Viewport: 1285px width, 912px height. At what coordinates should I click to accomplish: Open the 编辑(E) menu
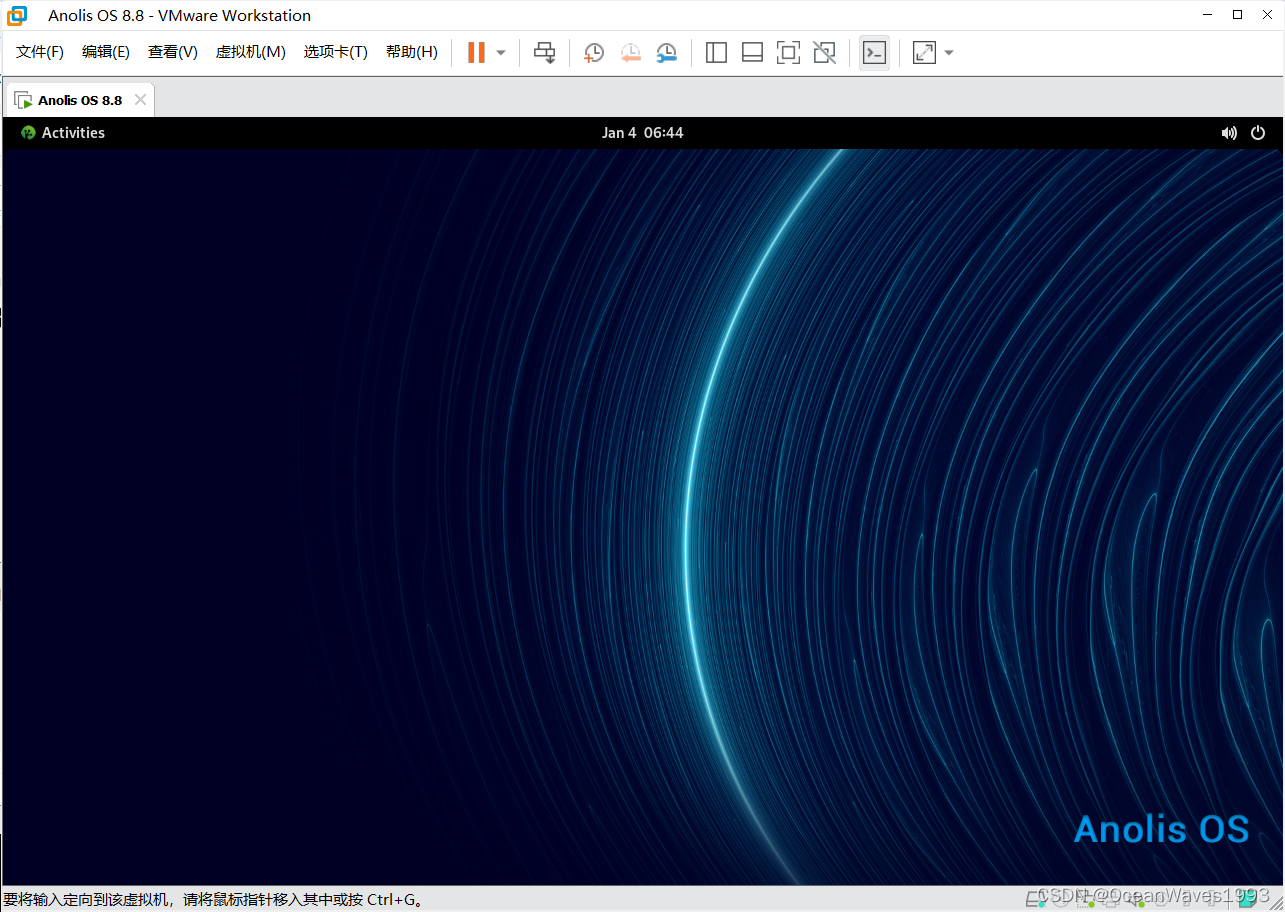106,52
